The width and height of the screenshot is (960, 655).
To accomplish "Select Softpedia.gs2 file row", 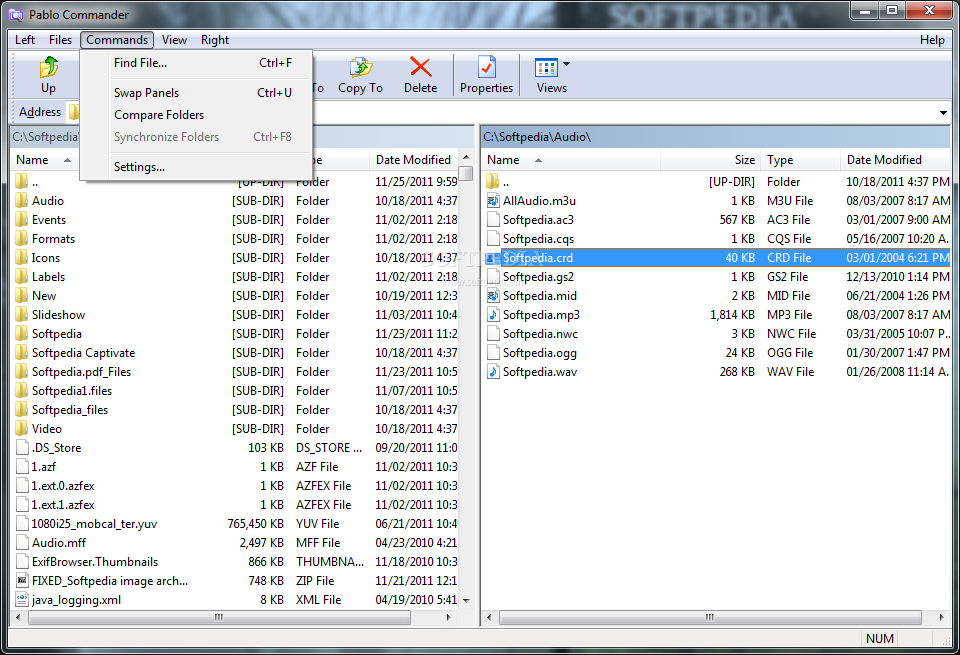I will pos(718,277).
